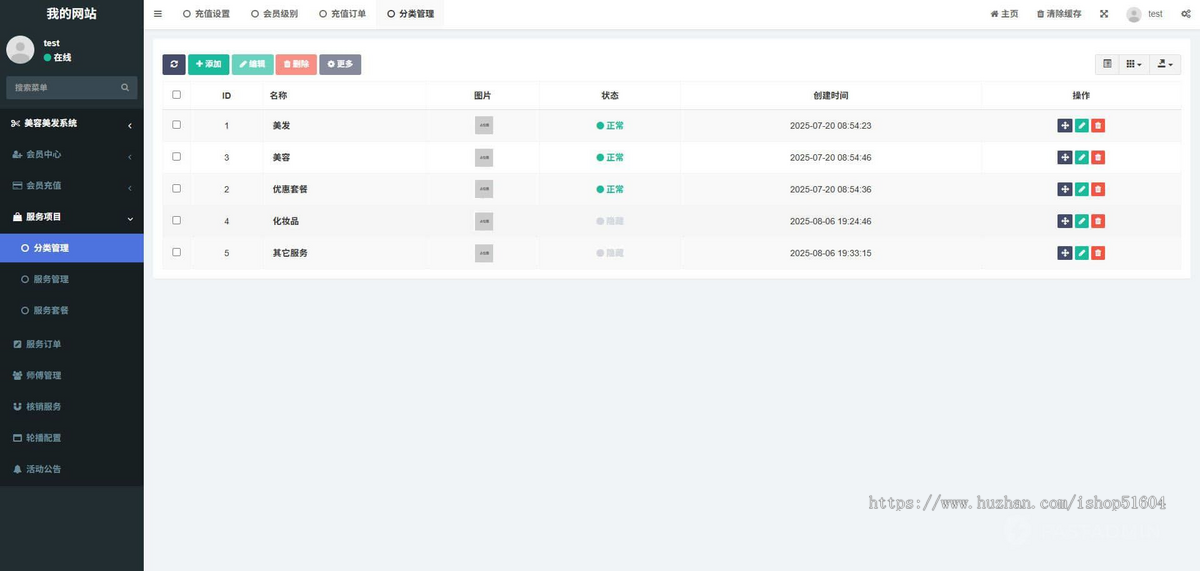
Task: Click the drag/move icon for row 美容
Action: 1064,158
